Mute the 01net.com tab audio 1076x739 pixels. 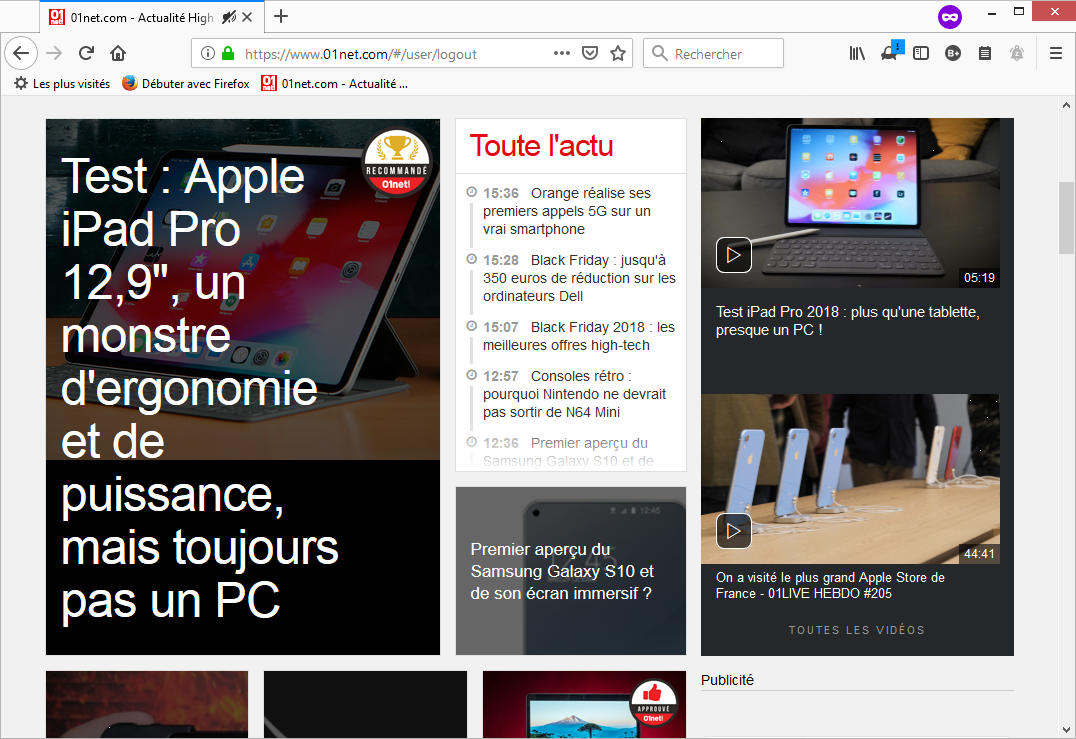pyautogui.click(x=229, y=17)
